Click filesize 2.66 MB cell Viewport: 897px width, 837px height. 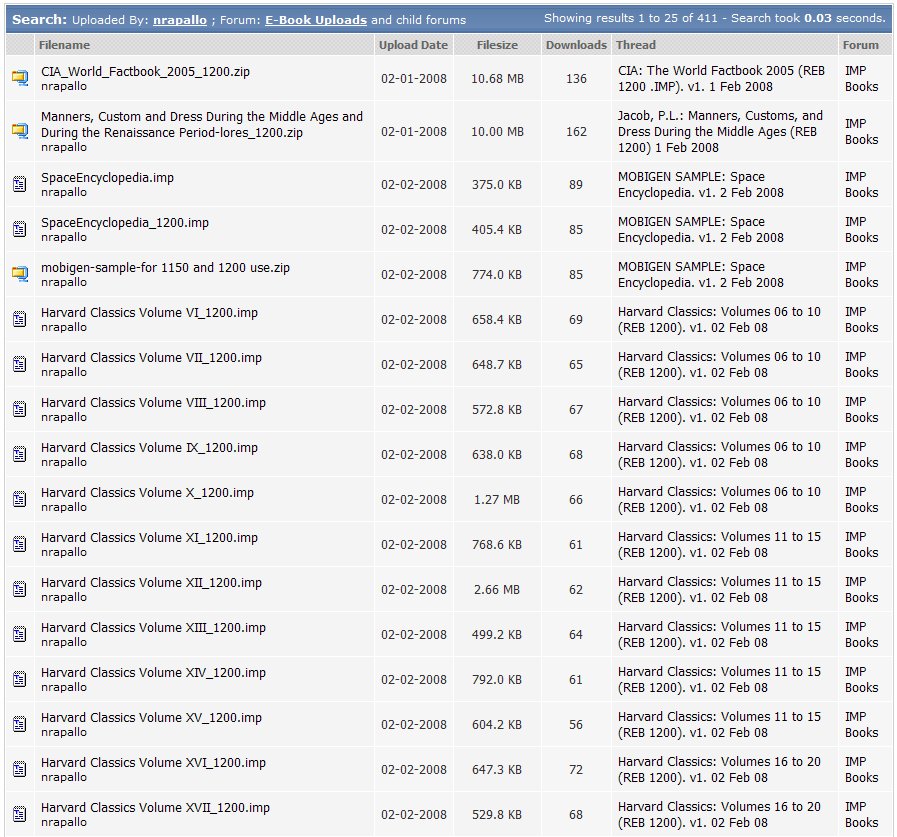click(x=497, y=590)
